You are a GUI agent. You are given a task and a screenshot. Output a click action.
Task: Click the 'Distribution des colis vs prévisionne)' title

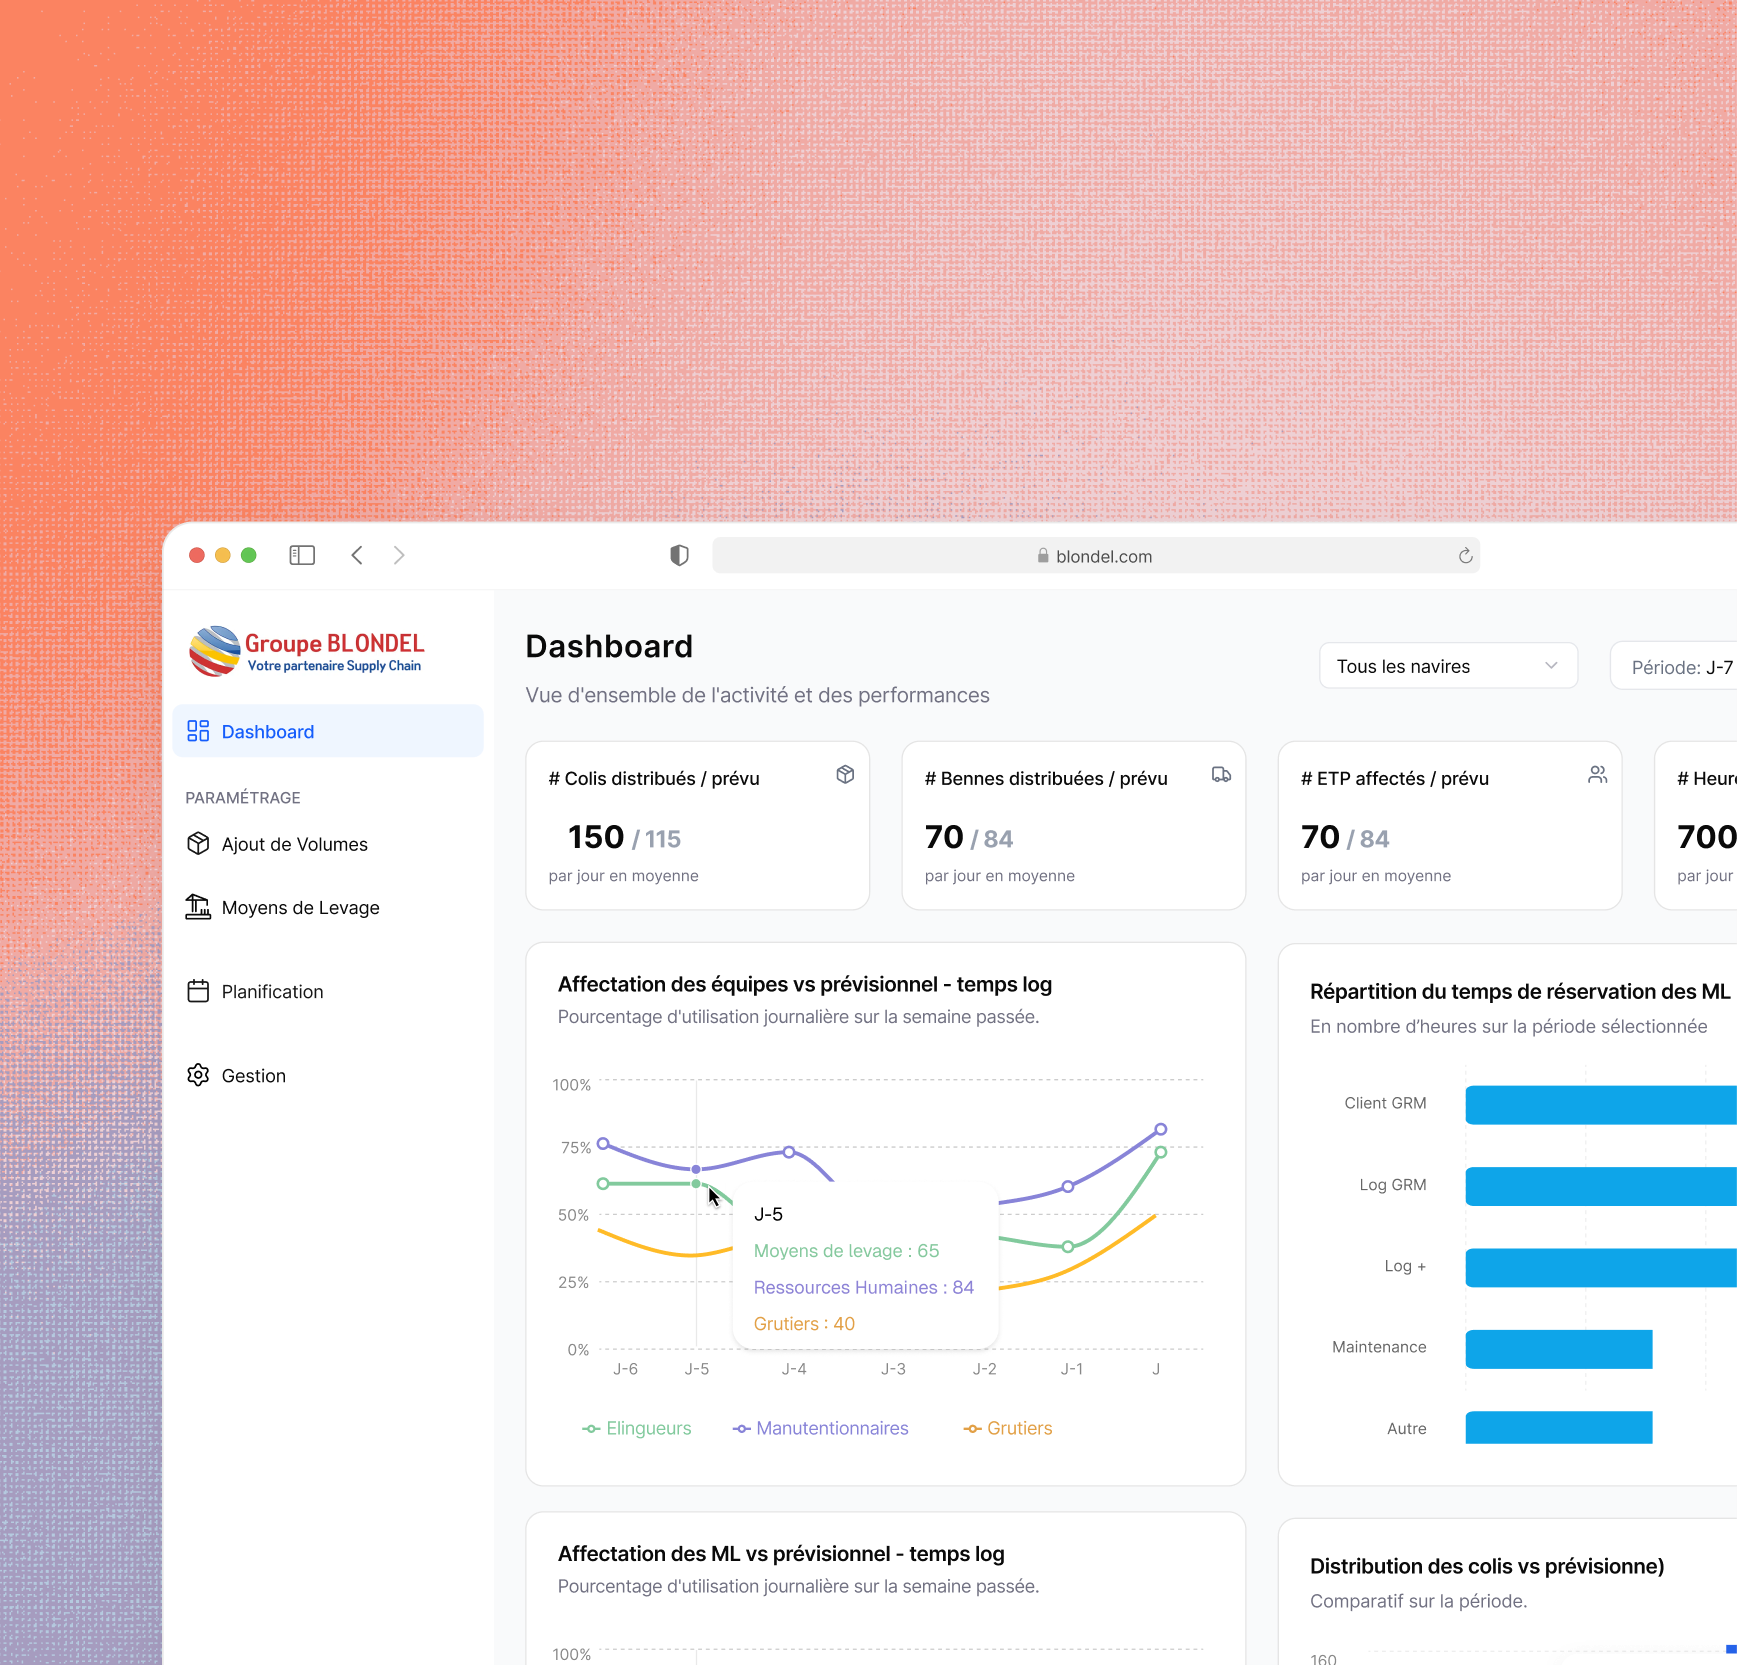(1487, 1566)
